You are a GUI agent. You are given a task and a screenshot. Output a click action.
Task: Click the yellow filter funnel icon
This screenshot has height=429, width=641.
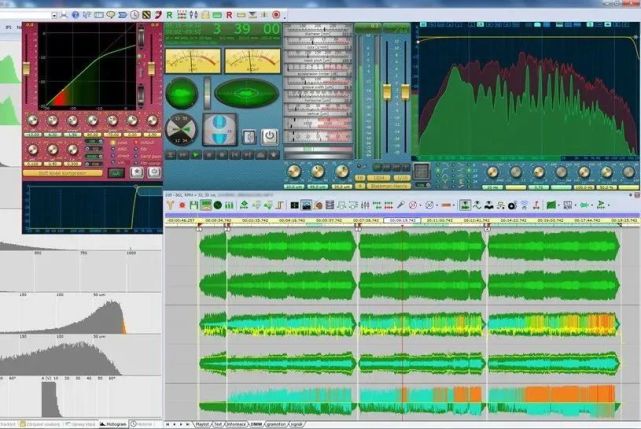[x=172, y=204]
